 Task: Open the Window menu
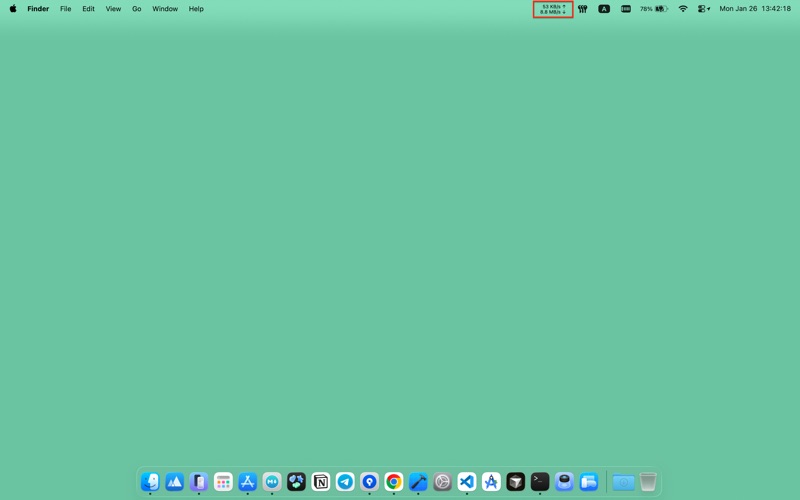click(x=165, y=9)
